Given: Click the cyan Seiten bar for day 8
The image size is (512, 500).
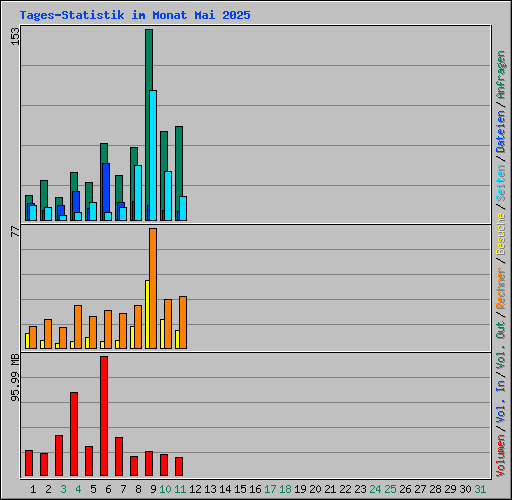Looking at the screenshot, I should (x=138, y=193).
